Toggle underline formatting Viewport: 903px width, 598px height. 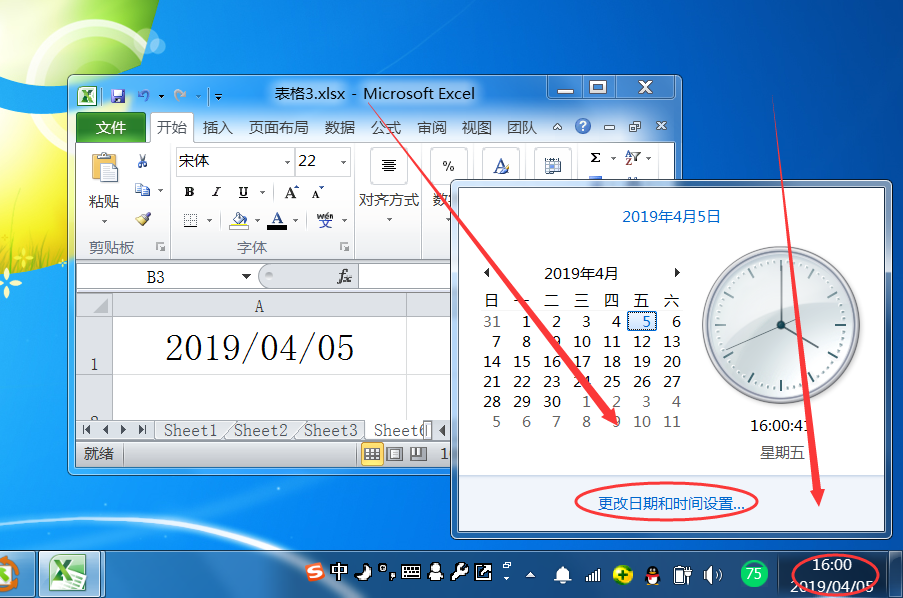[243, 192]
